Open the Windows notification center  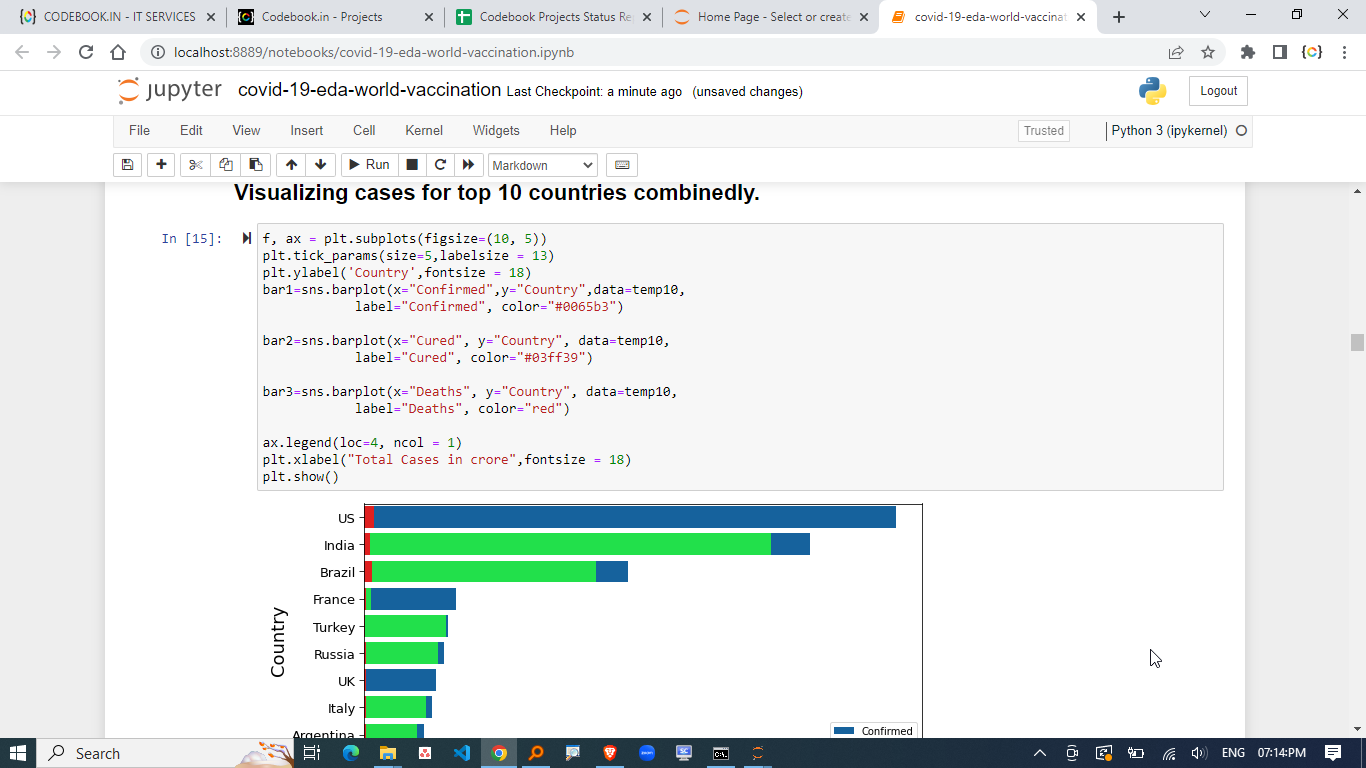point(1332,753)
